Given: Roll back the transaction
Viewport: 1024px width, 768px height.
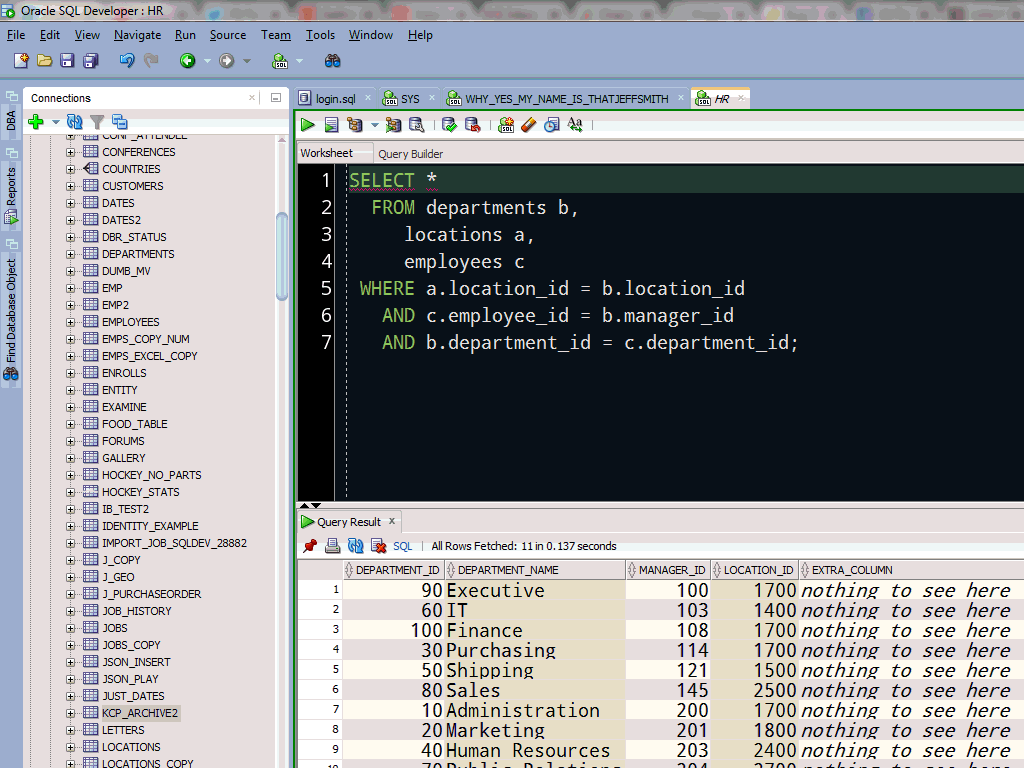Looking at the screenshot, I should tap(472, 125).
